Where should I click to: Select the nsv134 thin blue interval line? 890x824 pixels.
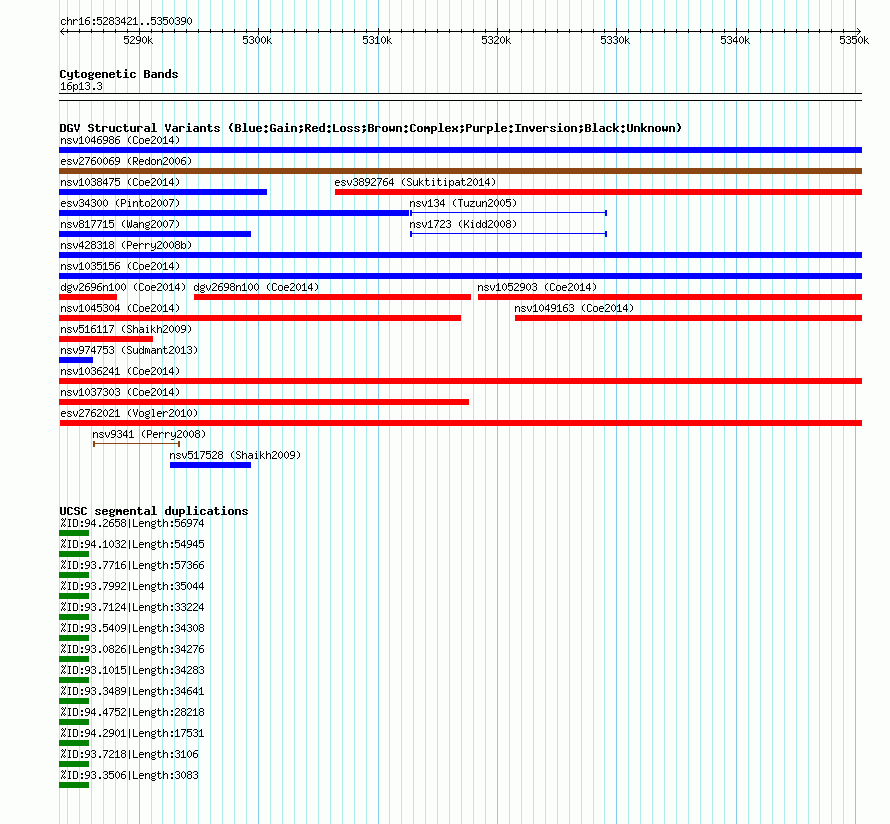509,213
